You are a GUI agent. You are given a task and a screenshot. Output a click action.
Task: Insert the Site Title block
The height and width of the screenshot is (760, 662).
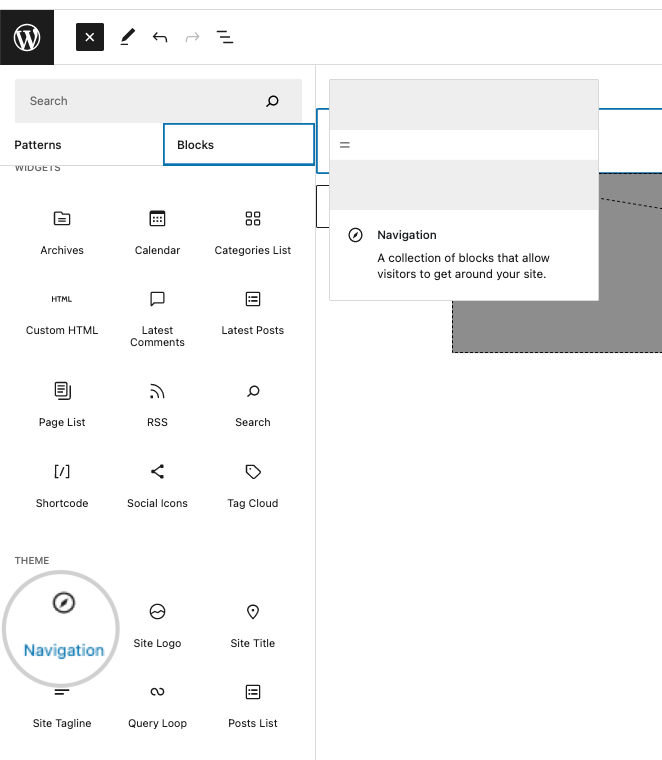[252, 626]
